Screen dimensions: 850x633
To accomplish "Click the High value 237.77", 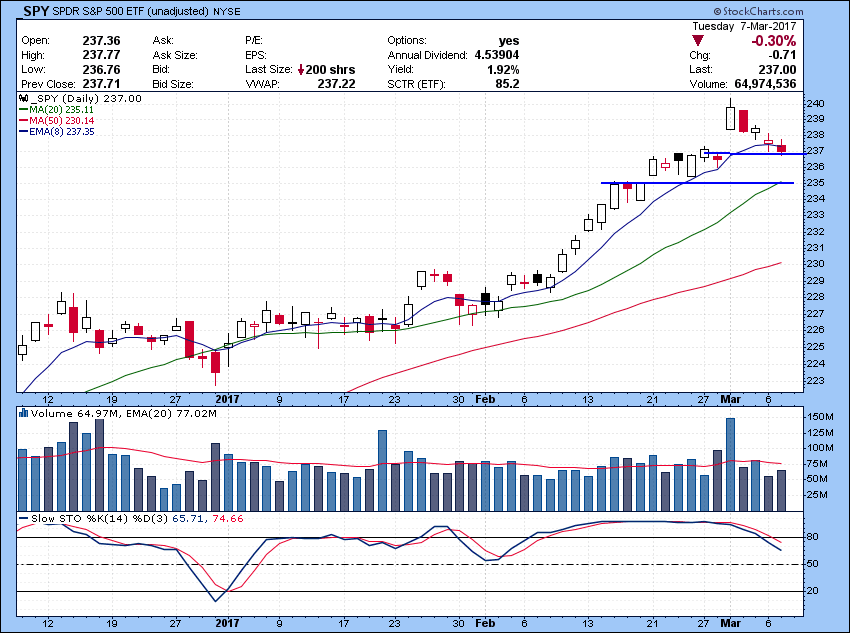I will (101, 55).
